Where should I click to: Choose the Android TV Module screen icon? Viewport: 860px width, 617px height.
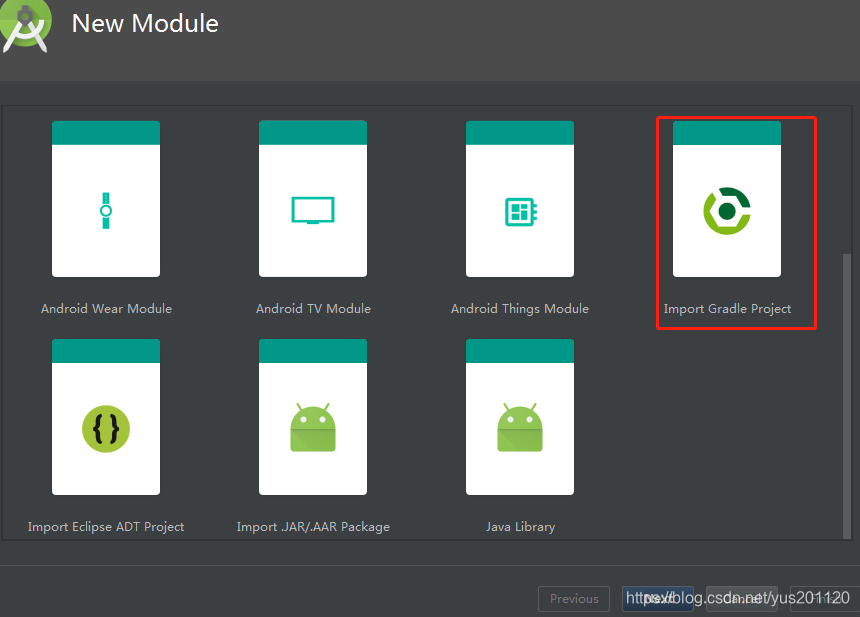point(313,210)
